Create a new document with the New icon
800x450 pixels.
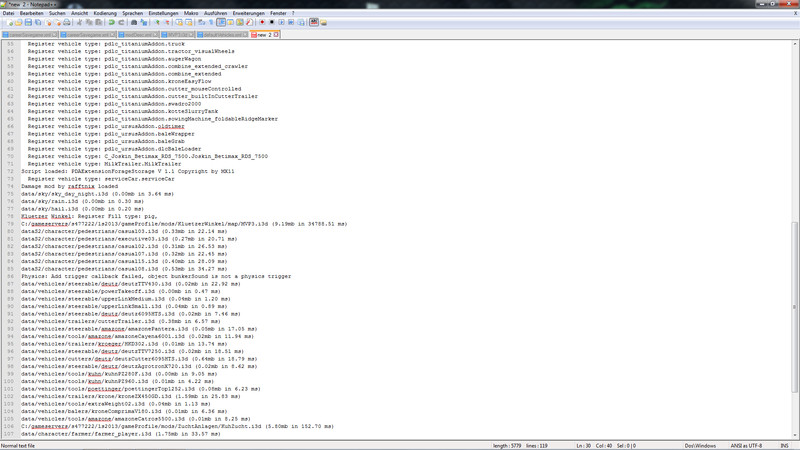coord(10,22)
